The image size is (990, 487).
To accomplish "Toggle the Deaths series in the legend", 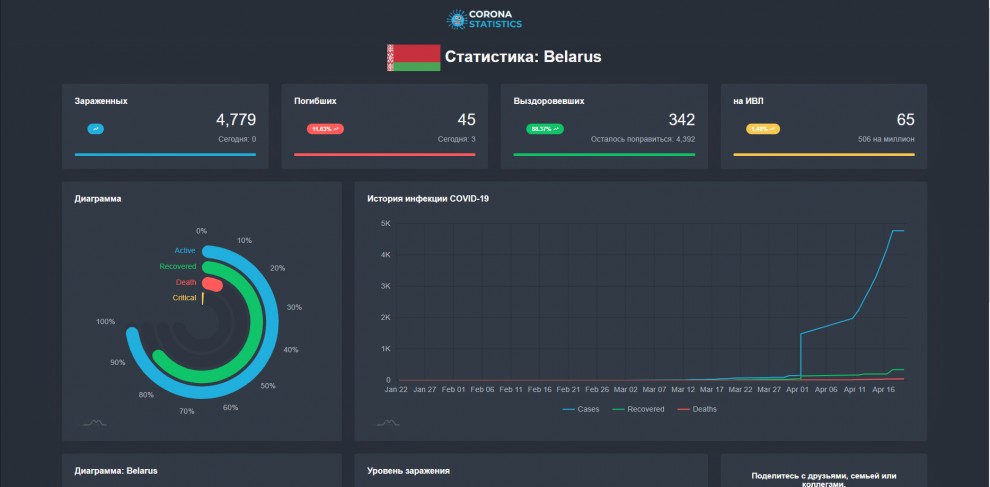I will point(697,409).
